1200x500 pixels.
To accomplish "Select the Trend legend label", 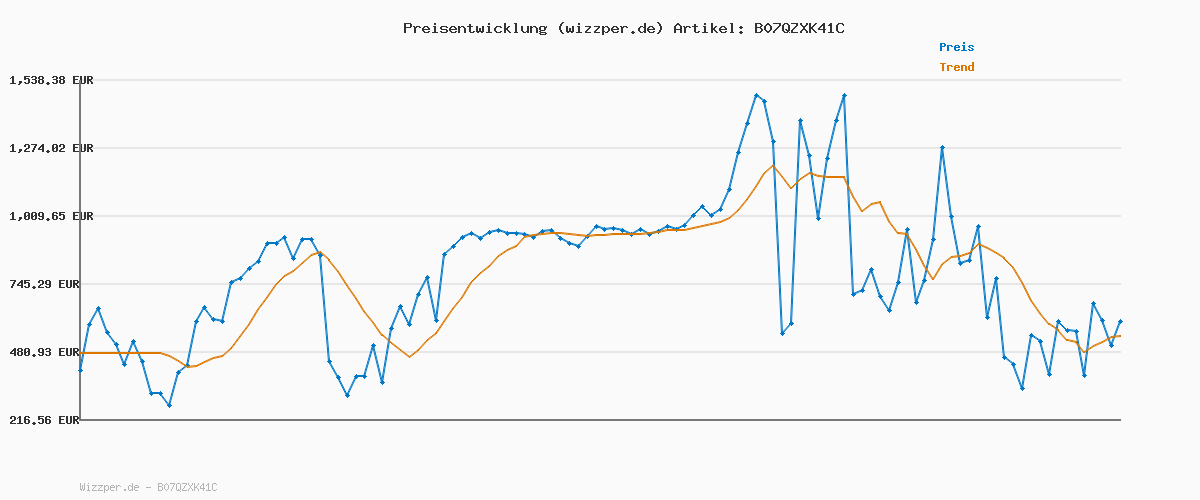I will point(956,67).
